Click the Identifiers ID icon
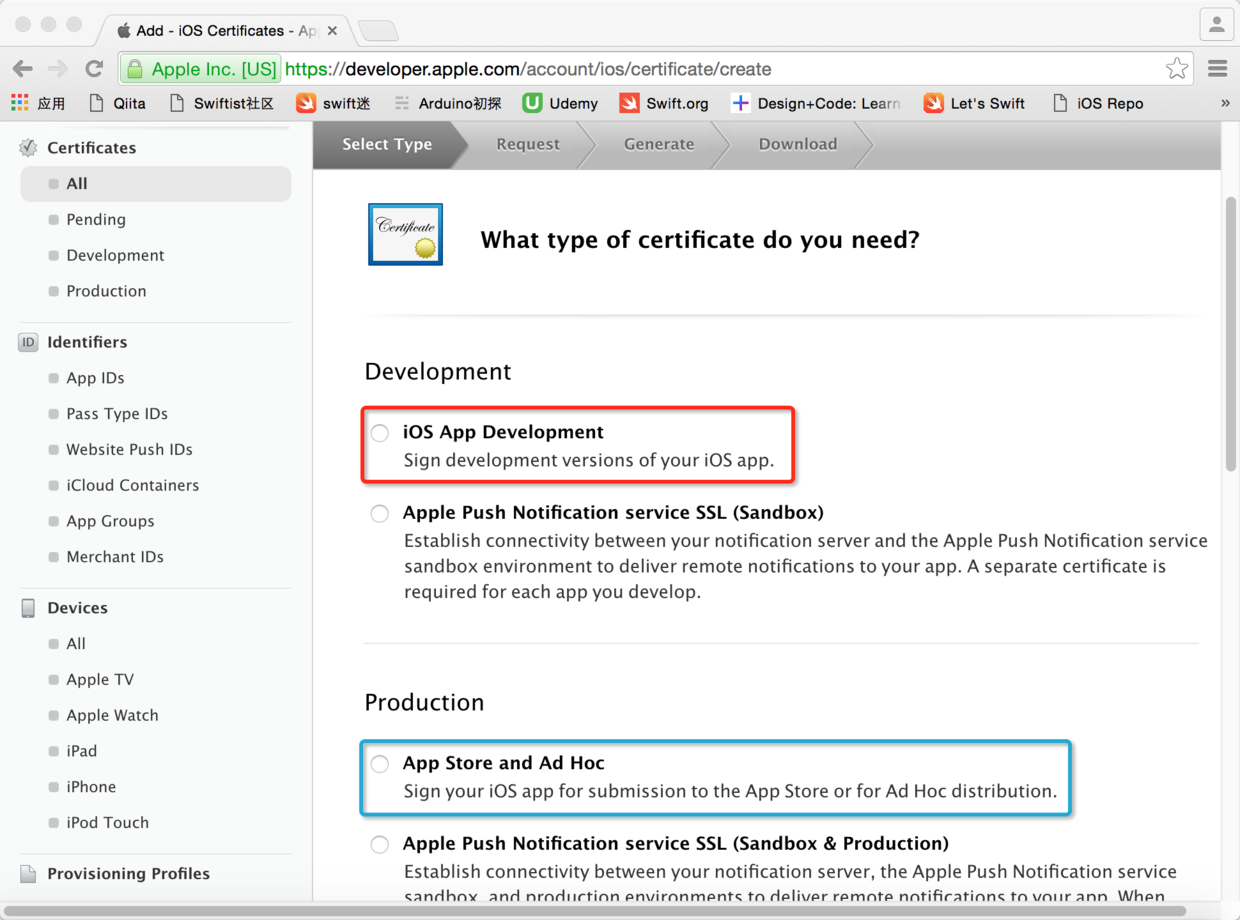Viewport: 1240px width, 920px height. click(28, 342)
